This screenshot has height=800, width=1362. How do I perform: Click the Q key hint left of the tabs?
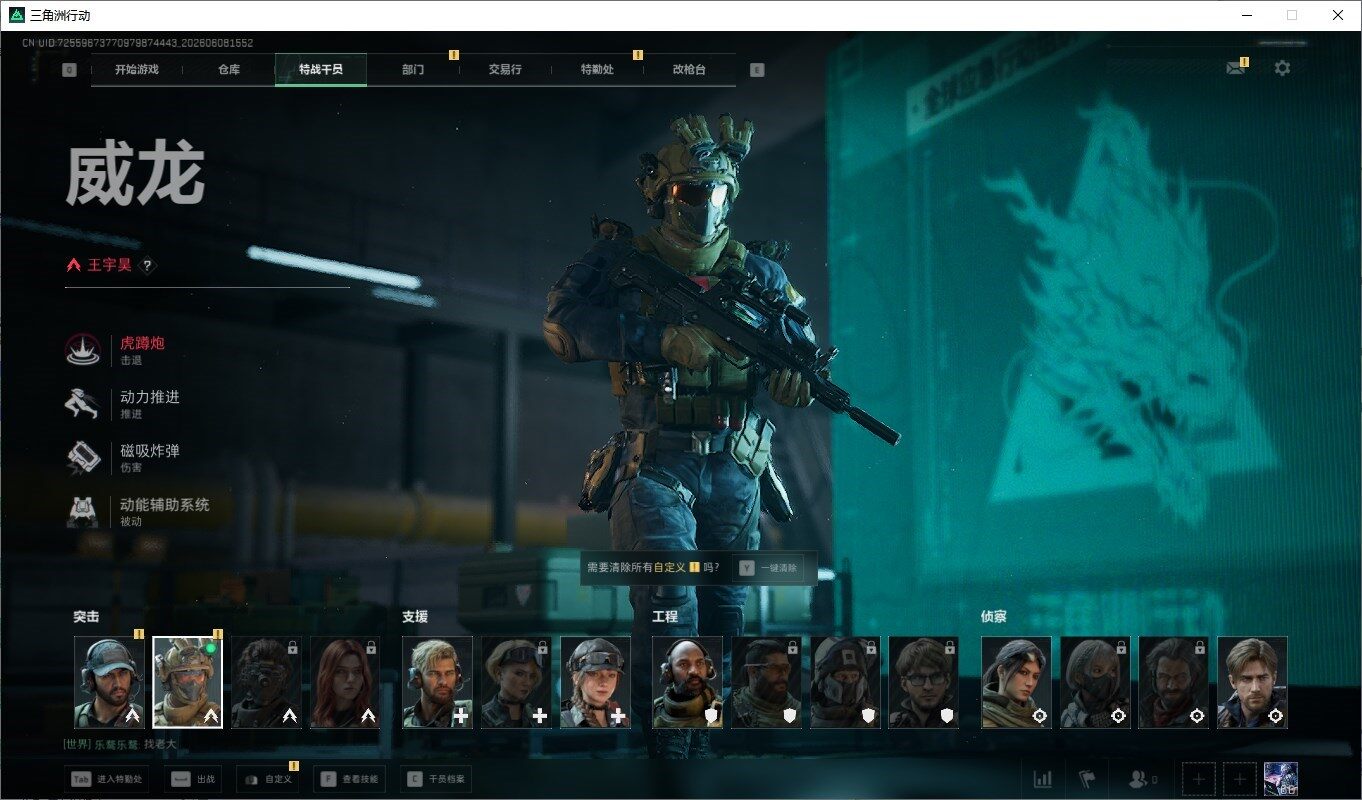pyautogui.click(x=69, y=70)
